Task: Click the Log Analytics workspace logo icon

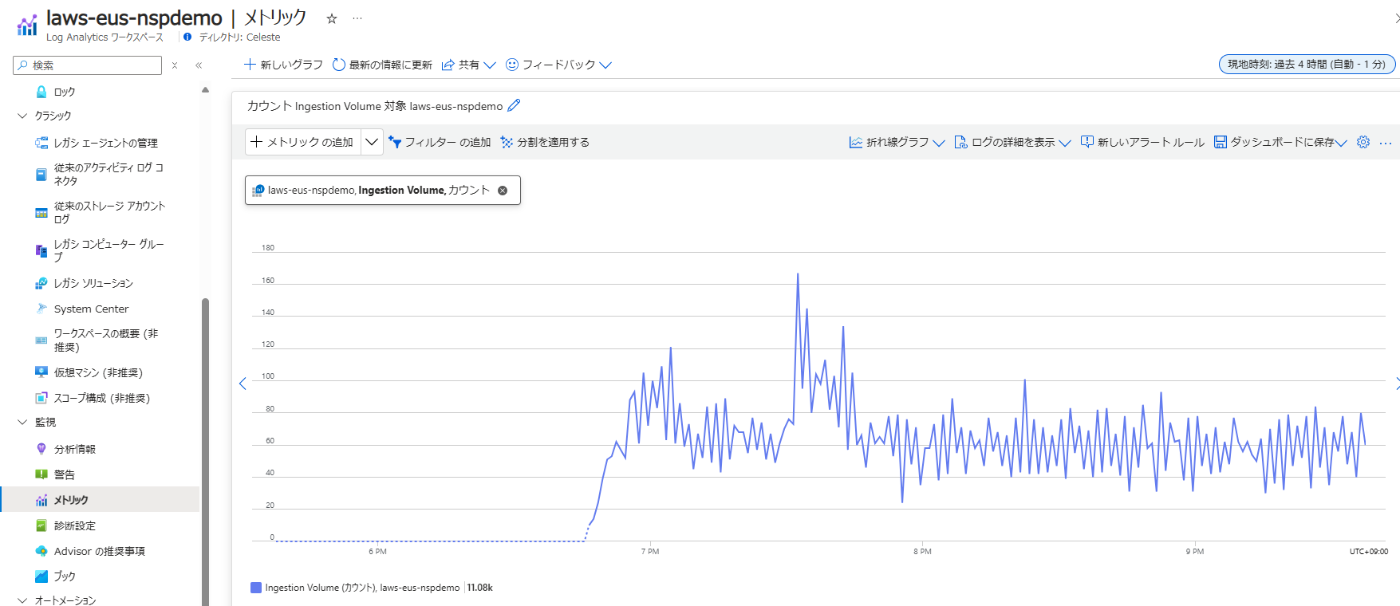Action: click(x=27, y=25)
